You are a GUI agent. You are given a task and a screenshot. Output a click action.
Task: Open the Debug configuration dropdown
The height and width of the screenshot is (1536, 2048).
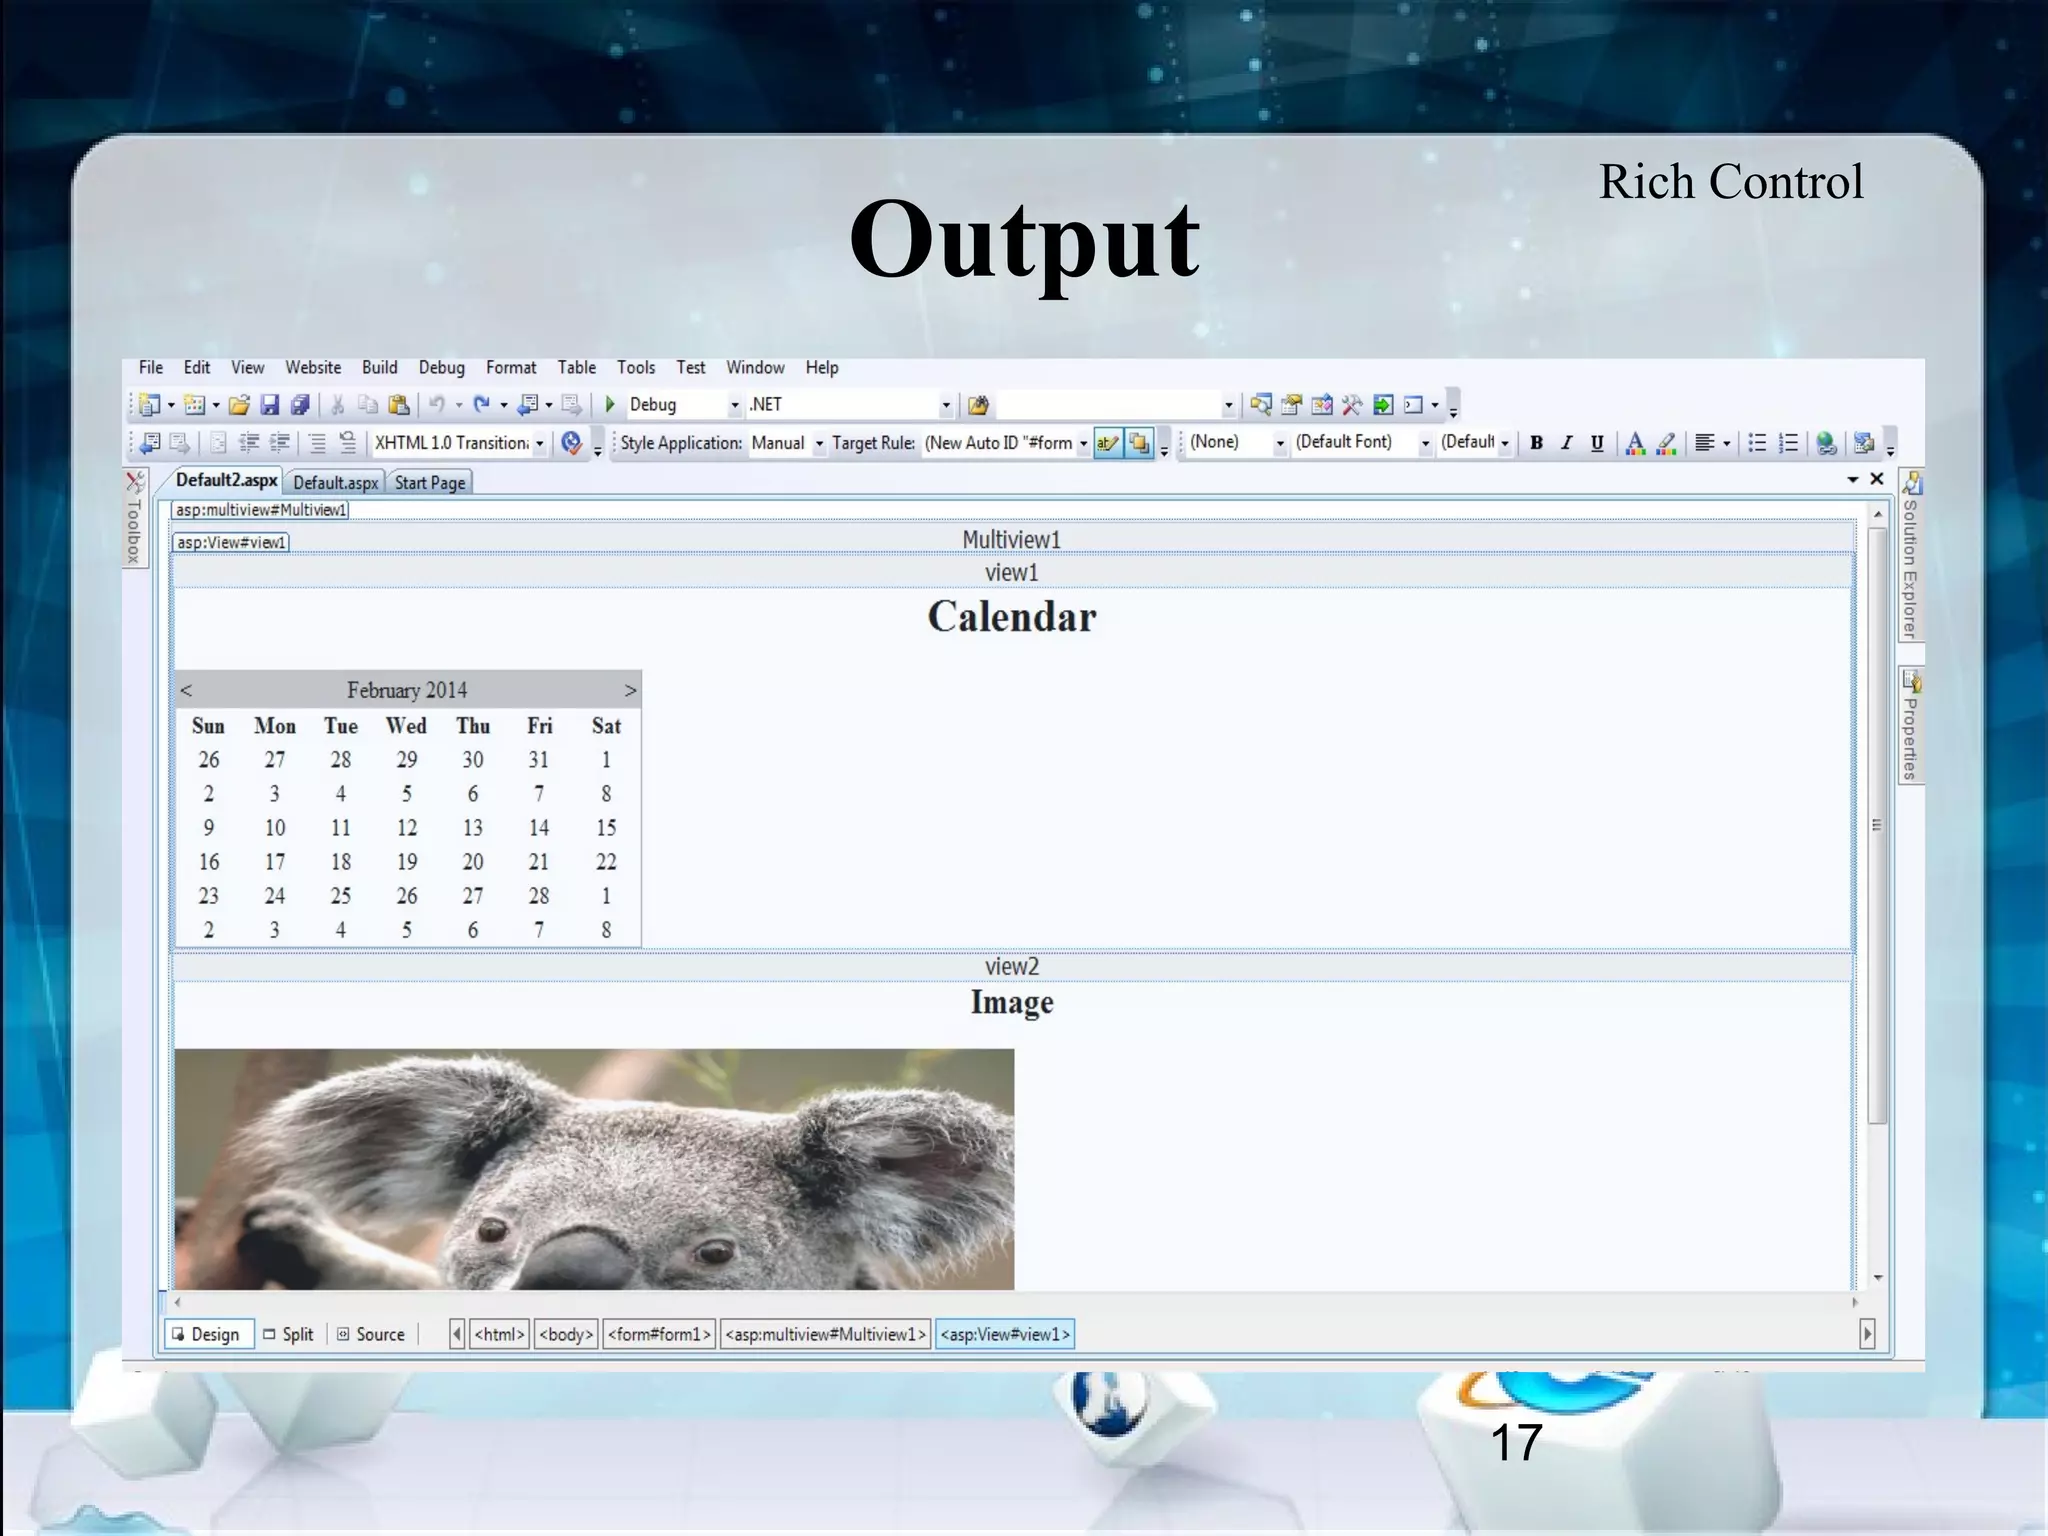coord(735,405)
